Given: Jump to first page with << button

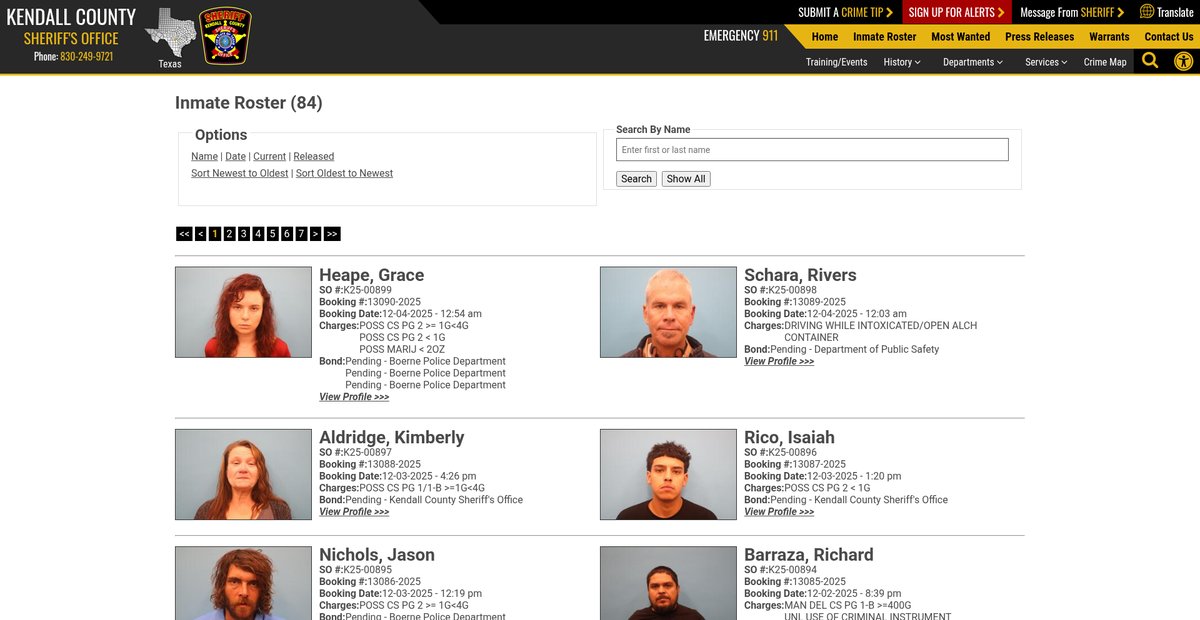Looking at the screenshot, I should [x=184, y=234].
